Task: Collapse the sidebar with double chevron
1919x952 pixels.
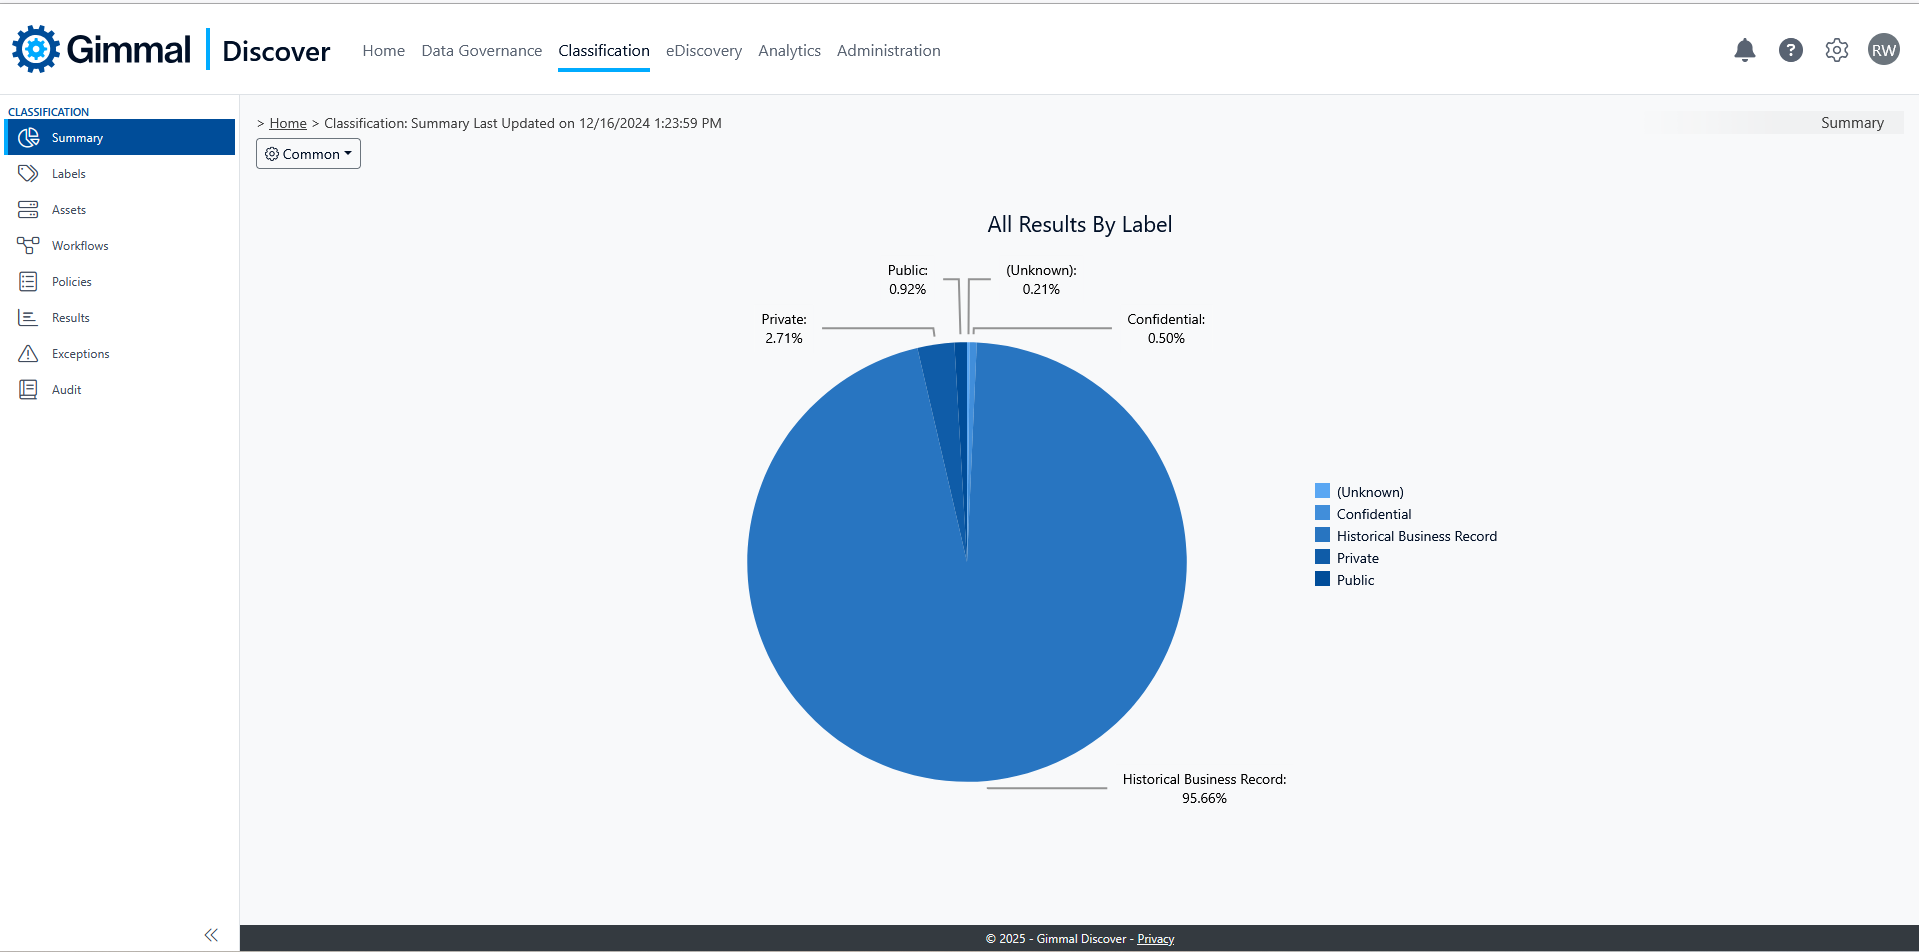Action: click(211, 935)
